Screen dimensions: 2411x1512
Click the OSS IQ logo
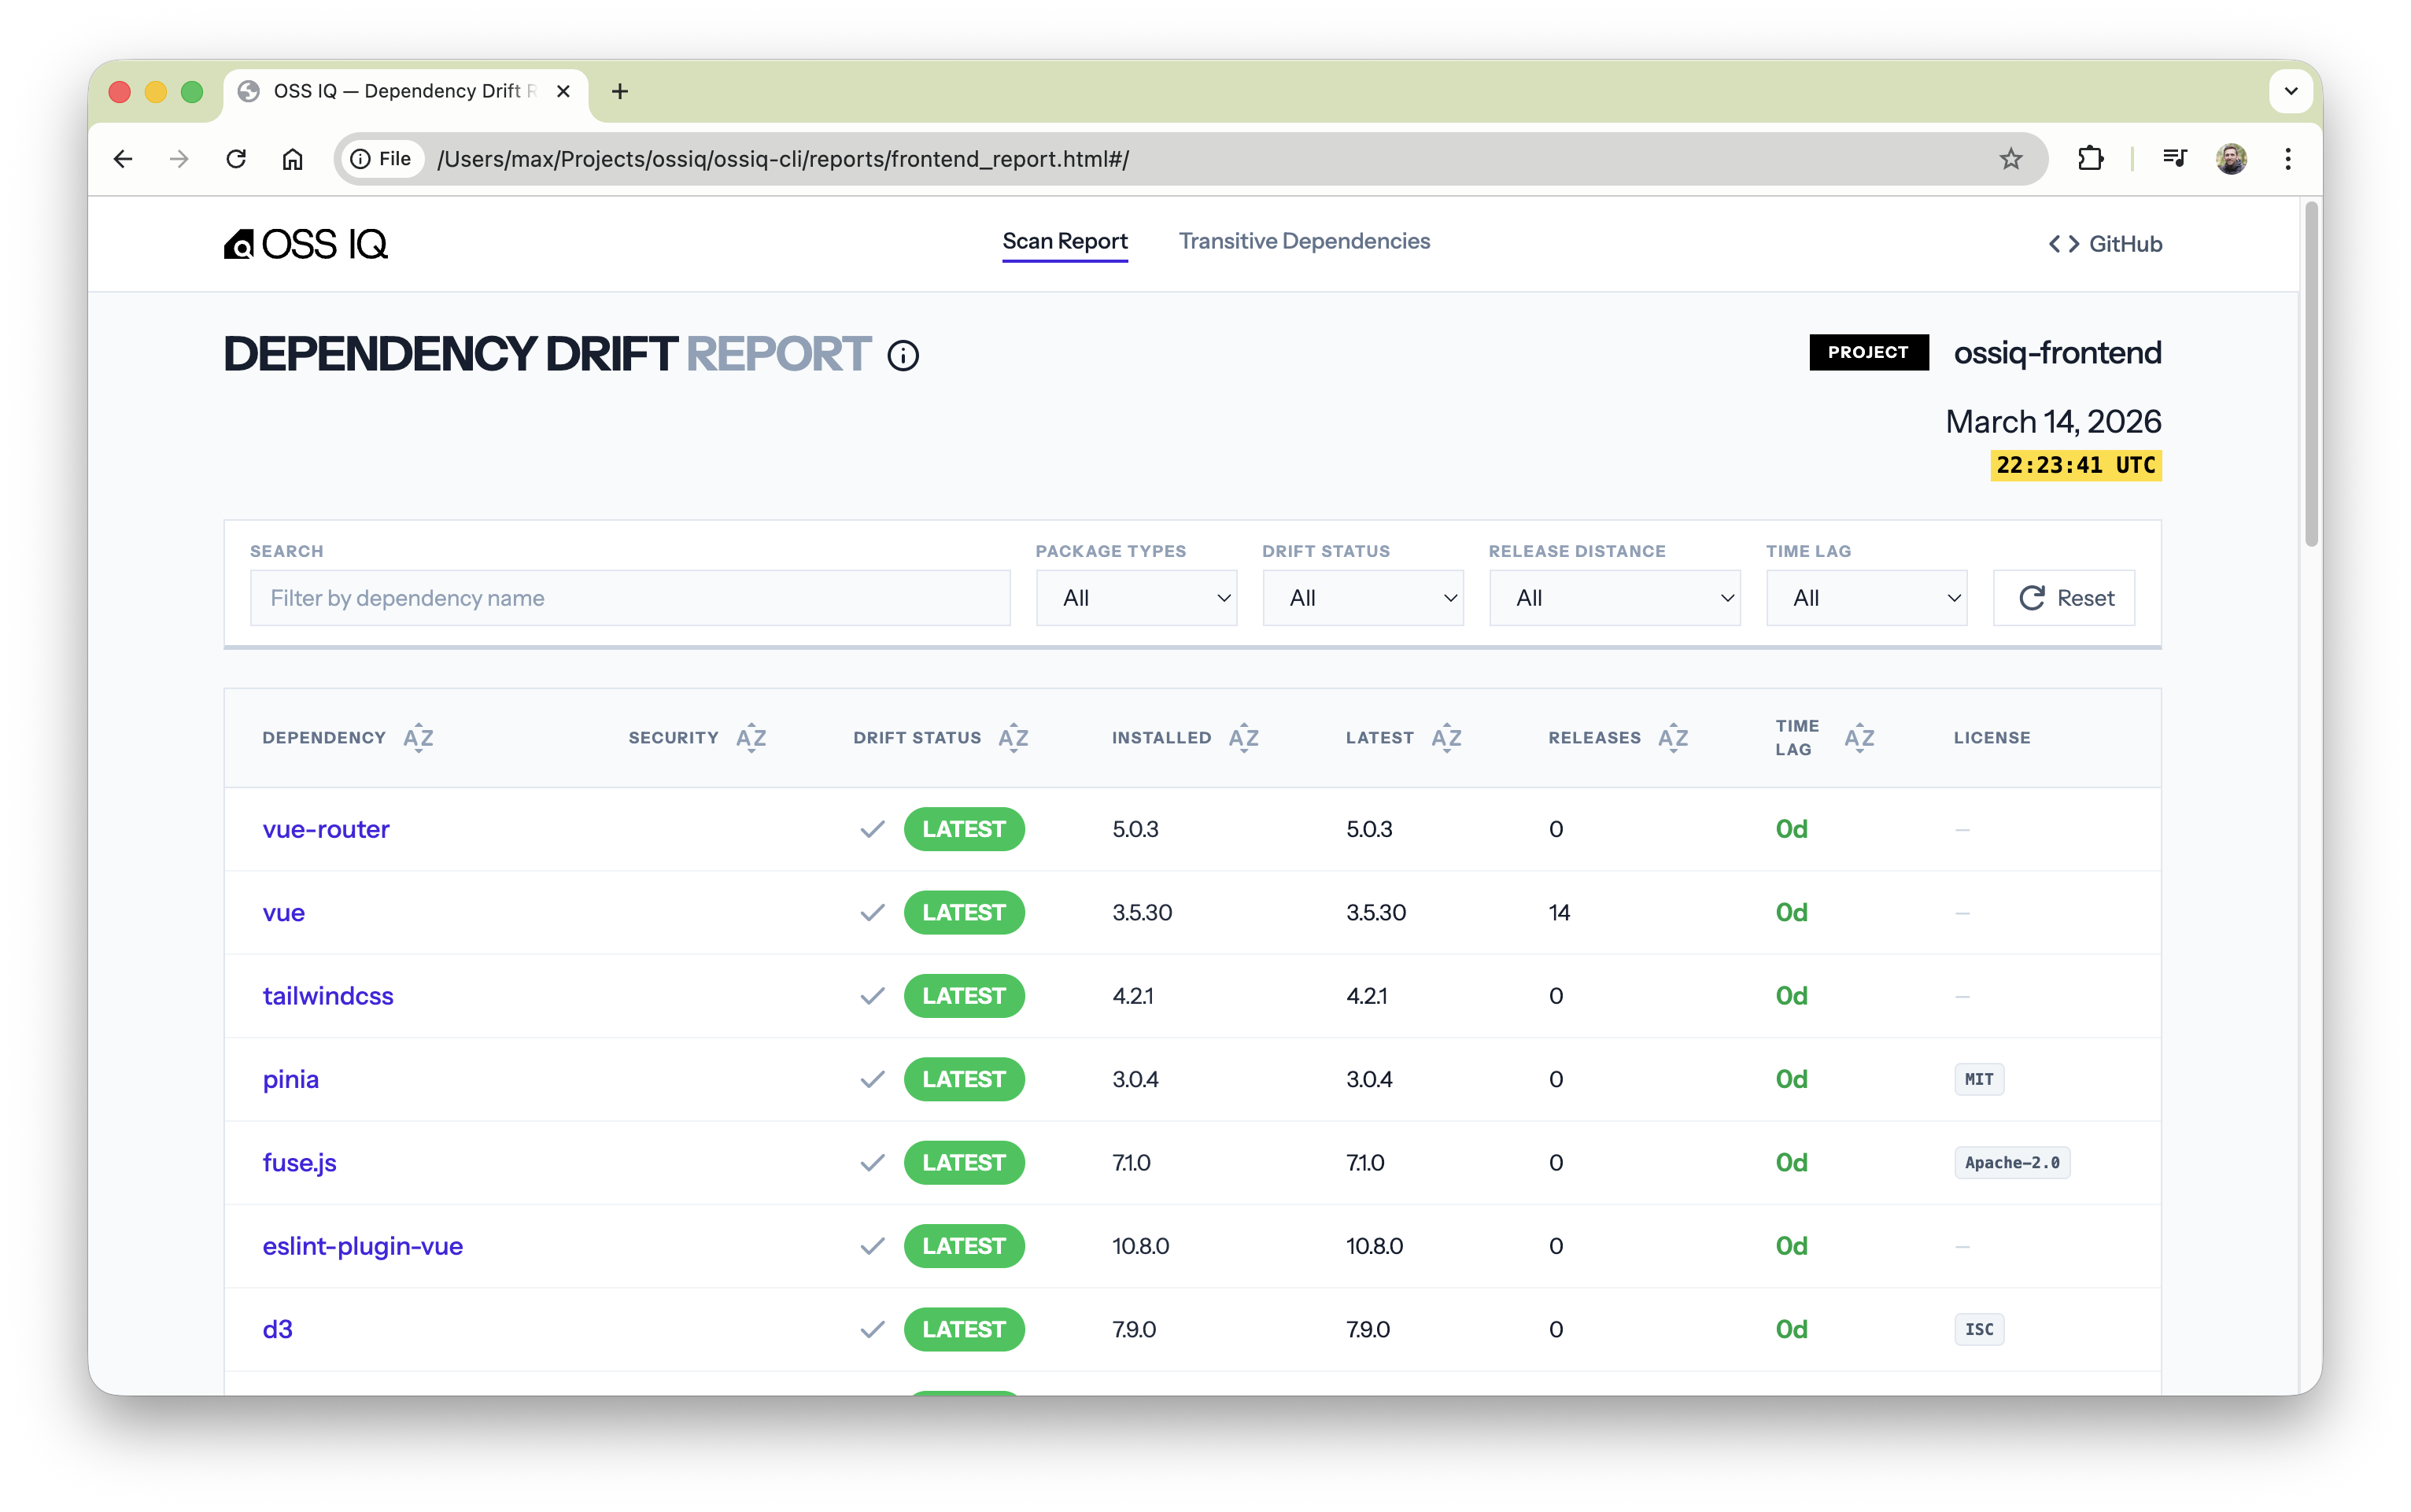pyautogui.click(x=304, y=243)
